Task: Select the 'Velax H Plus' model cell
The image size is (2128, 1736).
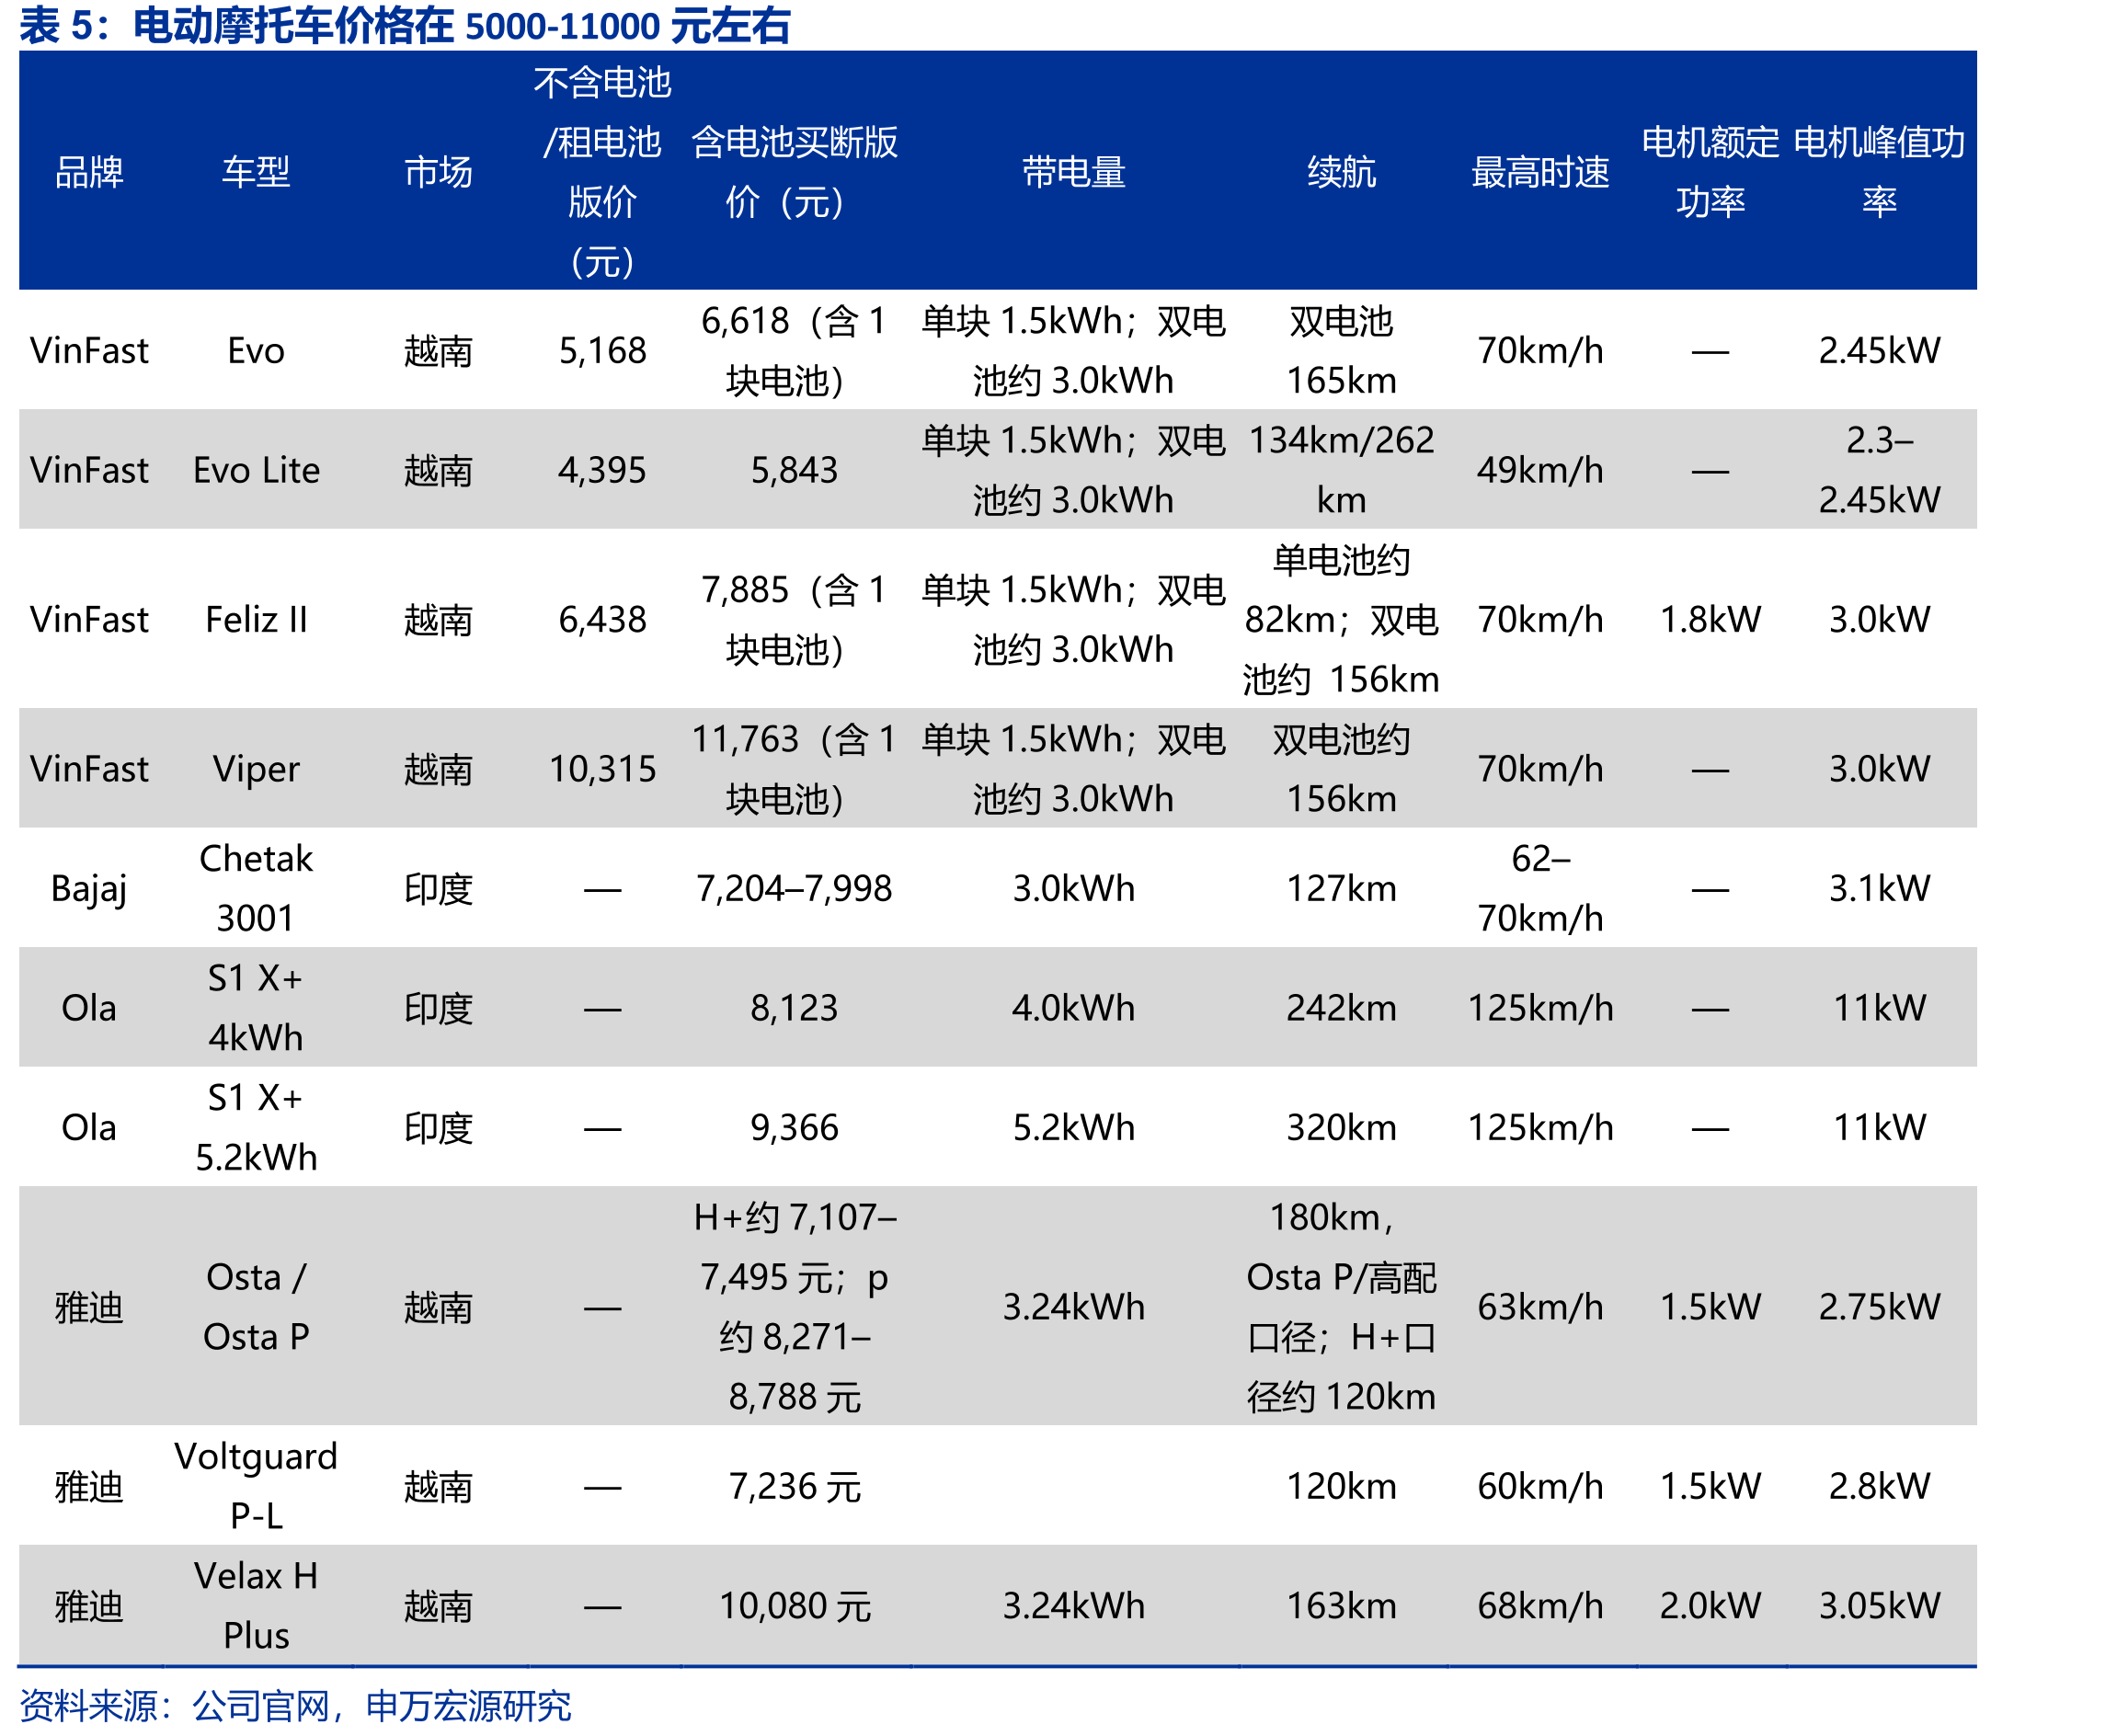Action: pos(256,1606)
